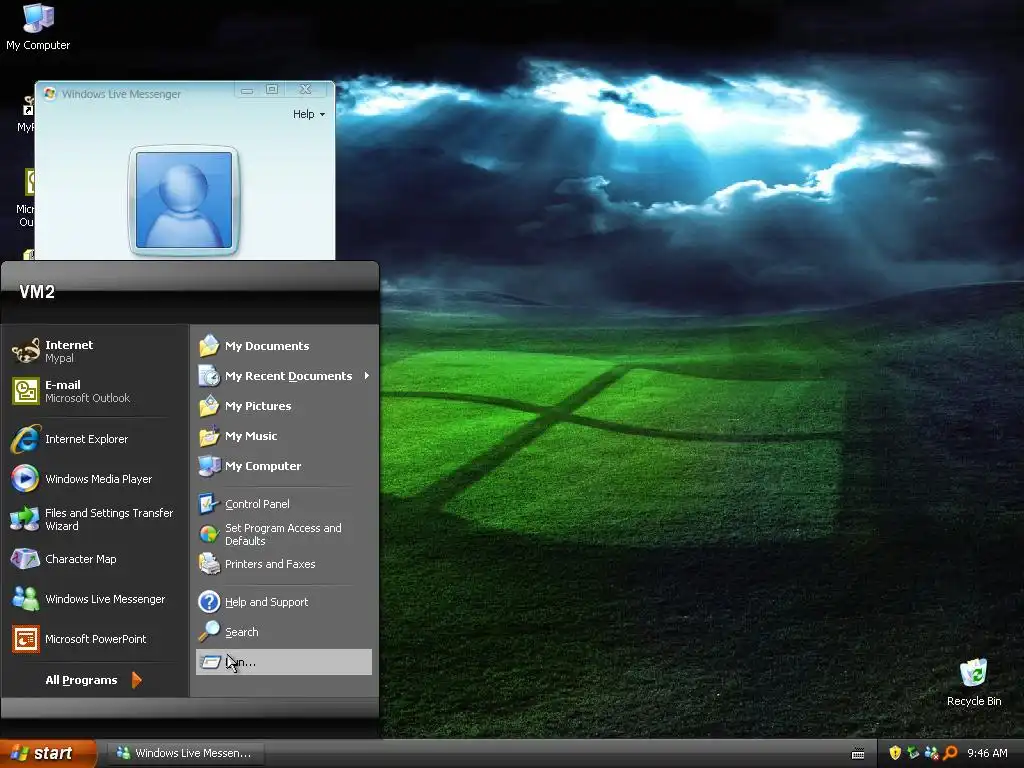Expand My Recent Documents submenu
This screenshot has width=1024, height=768.
[283, 376]
